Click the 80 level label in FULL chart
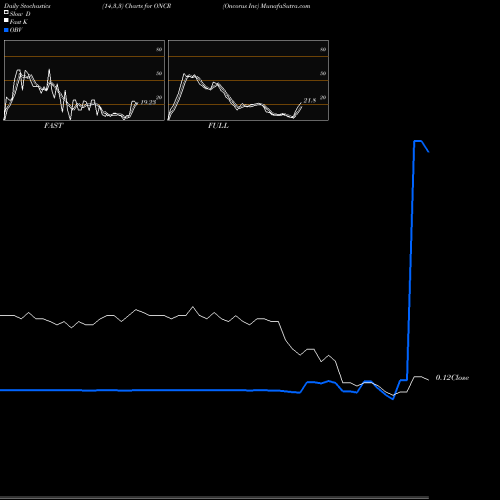 [323, 49]
